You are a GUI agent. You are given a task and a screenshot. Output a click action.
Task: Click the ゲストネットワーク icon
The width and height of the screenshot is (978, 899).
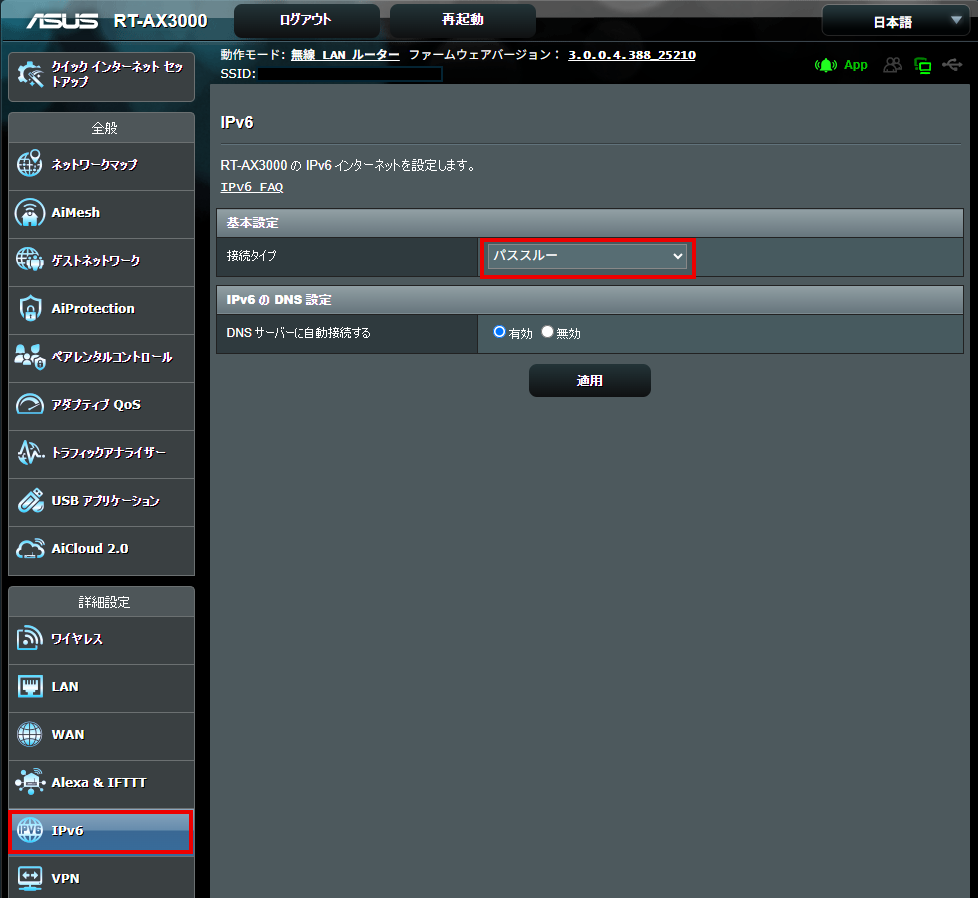(x=29, y=260)
